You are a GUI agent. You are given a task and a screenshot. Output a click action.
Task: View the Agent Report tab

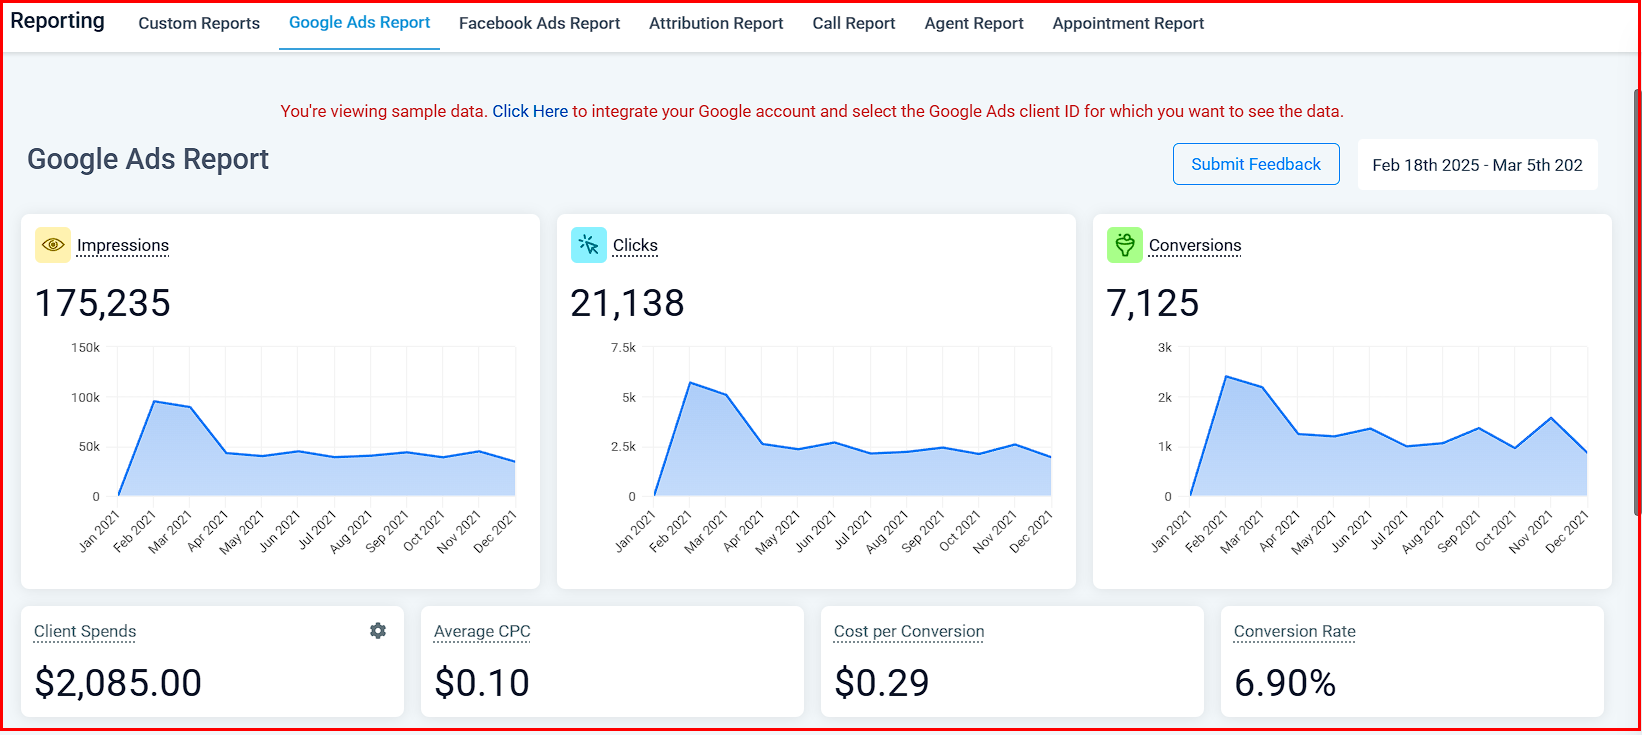click(973, 23)
